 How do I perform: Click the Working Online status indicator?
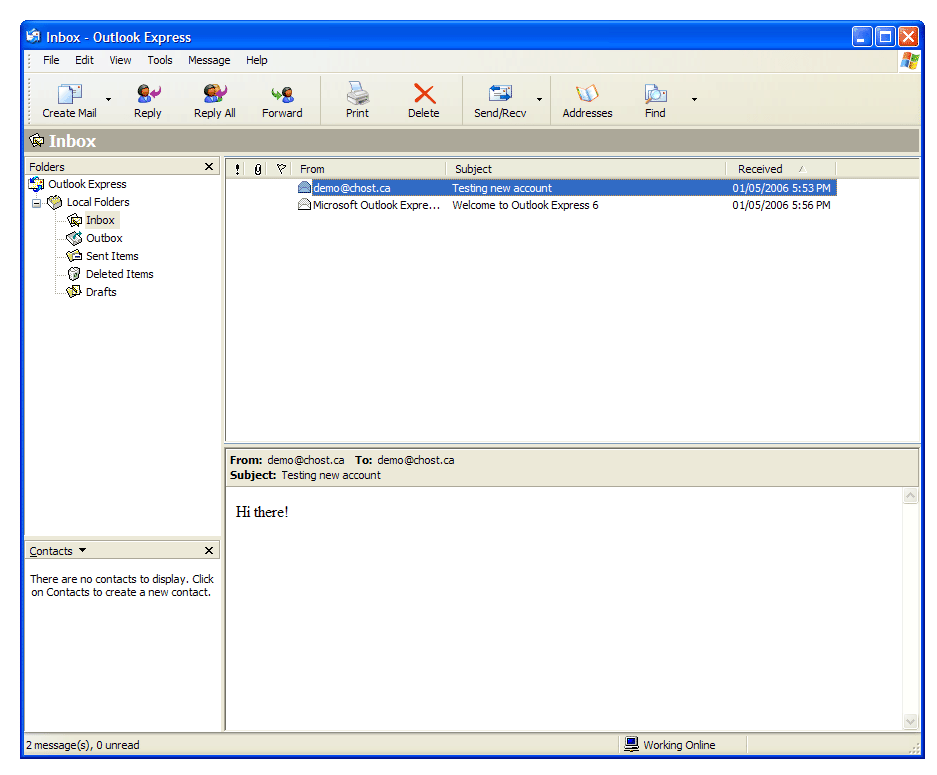click(x=670, y=745)
